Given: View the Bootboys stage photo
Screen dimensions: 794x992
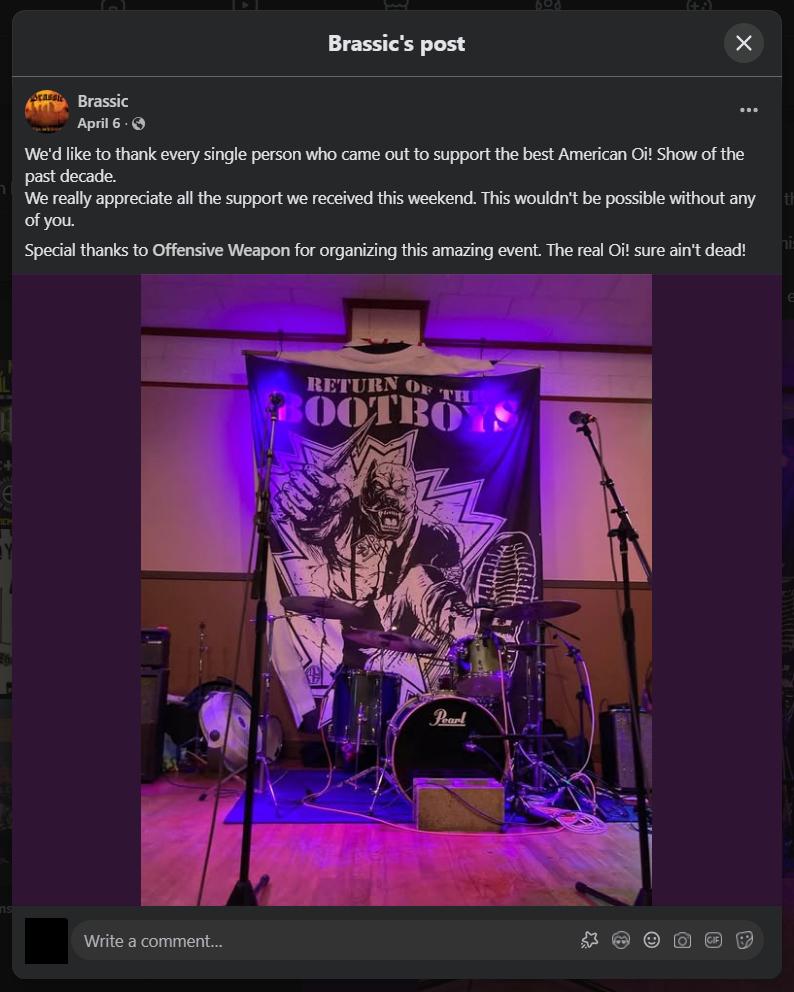Looking at the screenshot, I should pos(396,590).
